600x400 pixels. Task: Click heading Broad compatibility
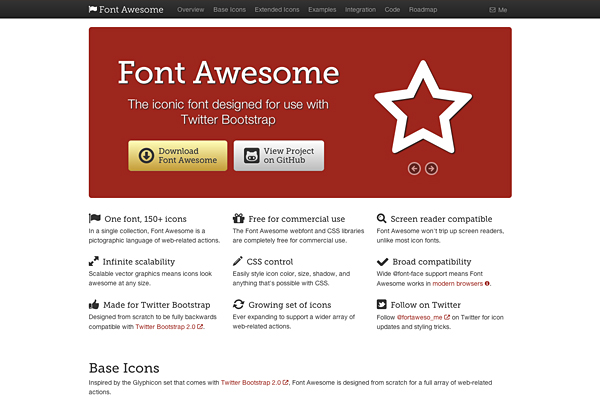point(432,261)
